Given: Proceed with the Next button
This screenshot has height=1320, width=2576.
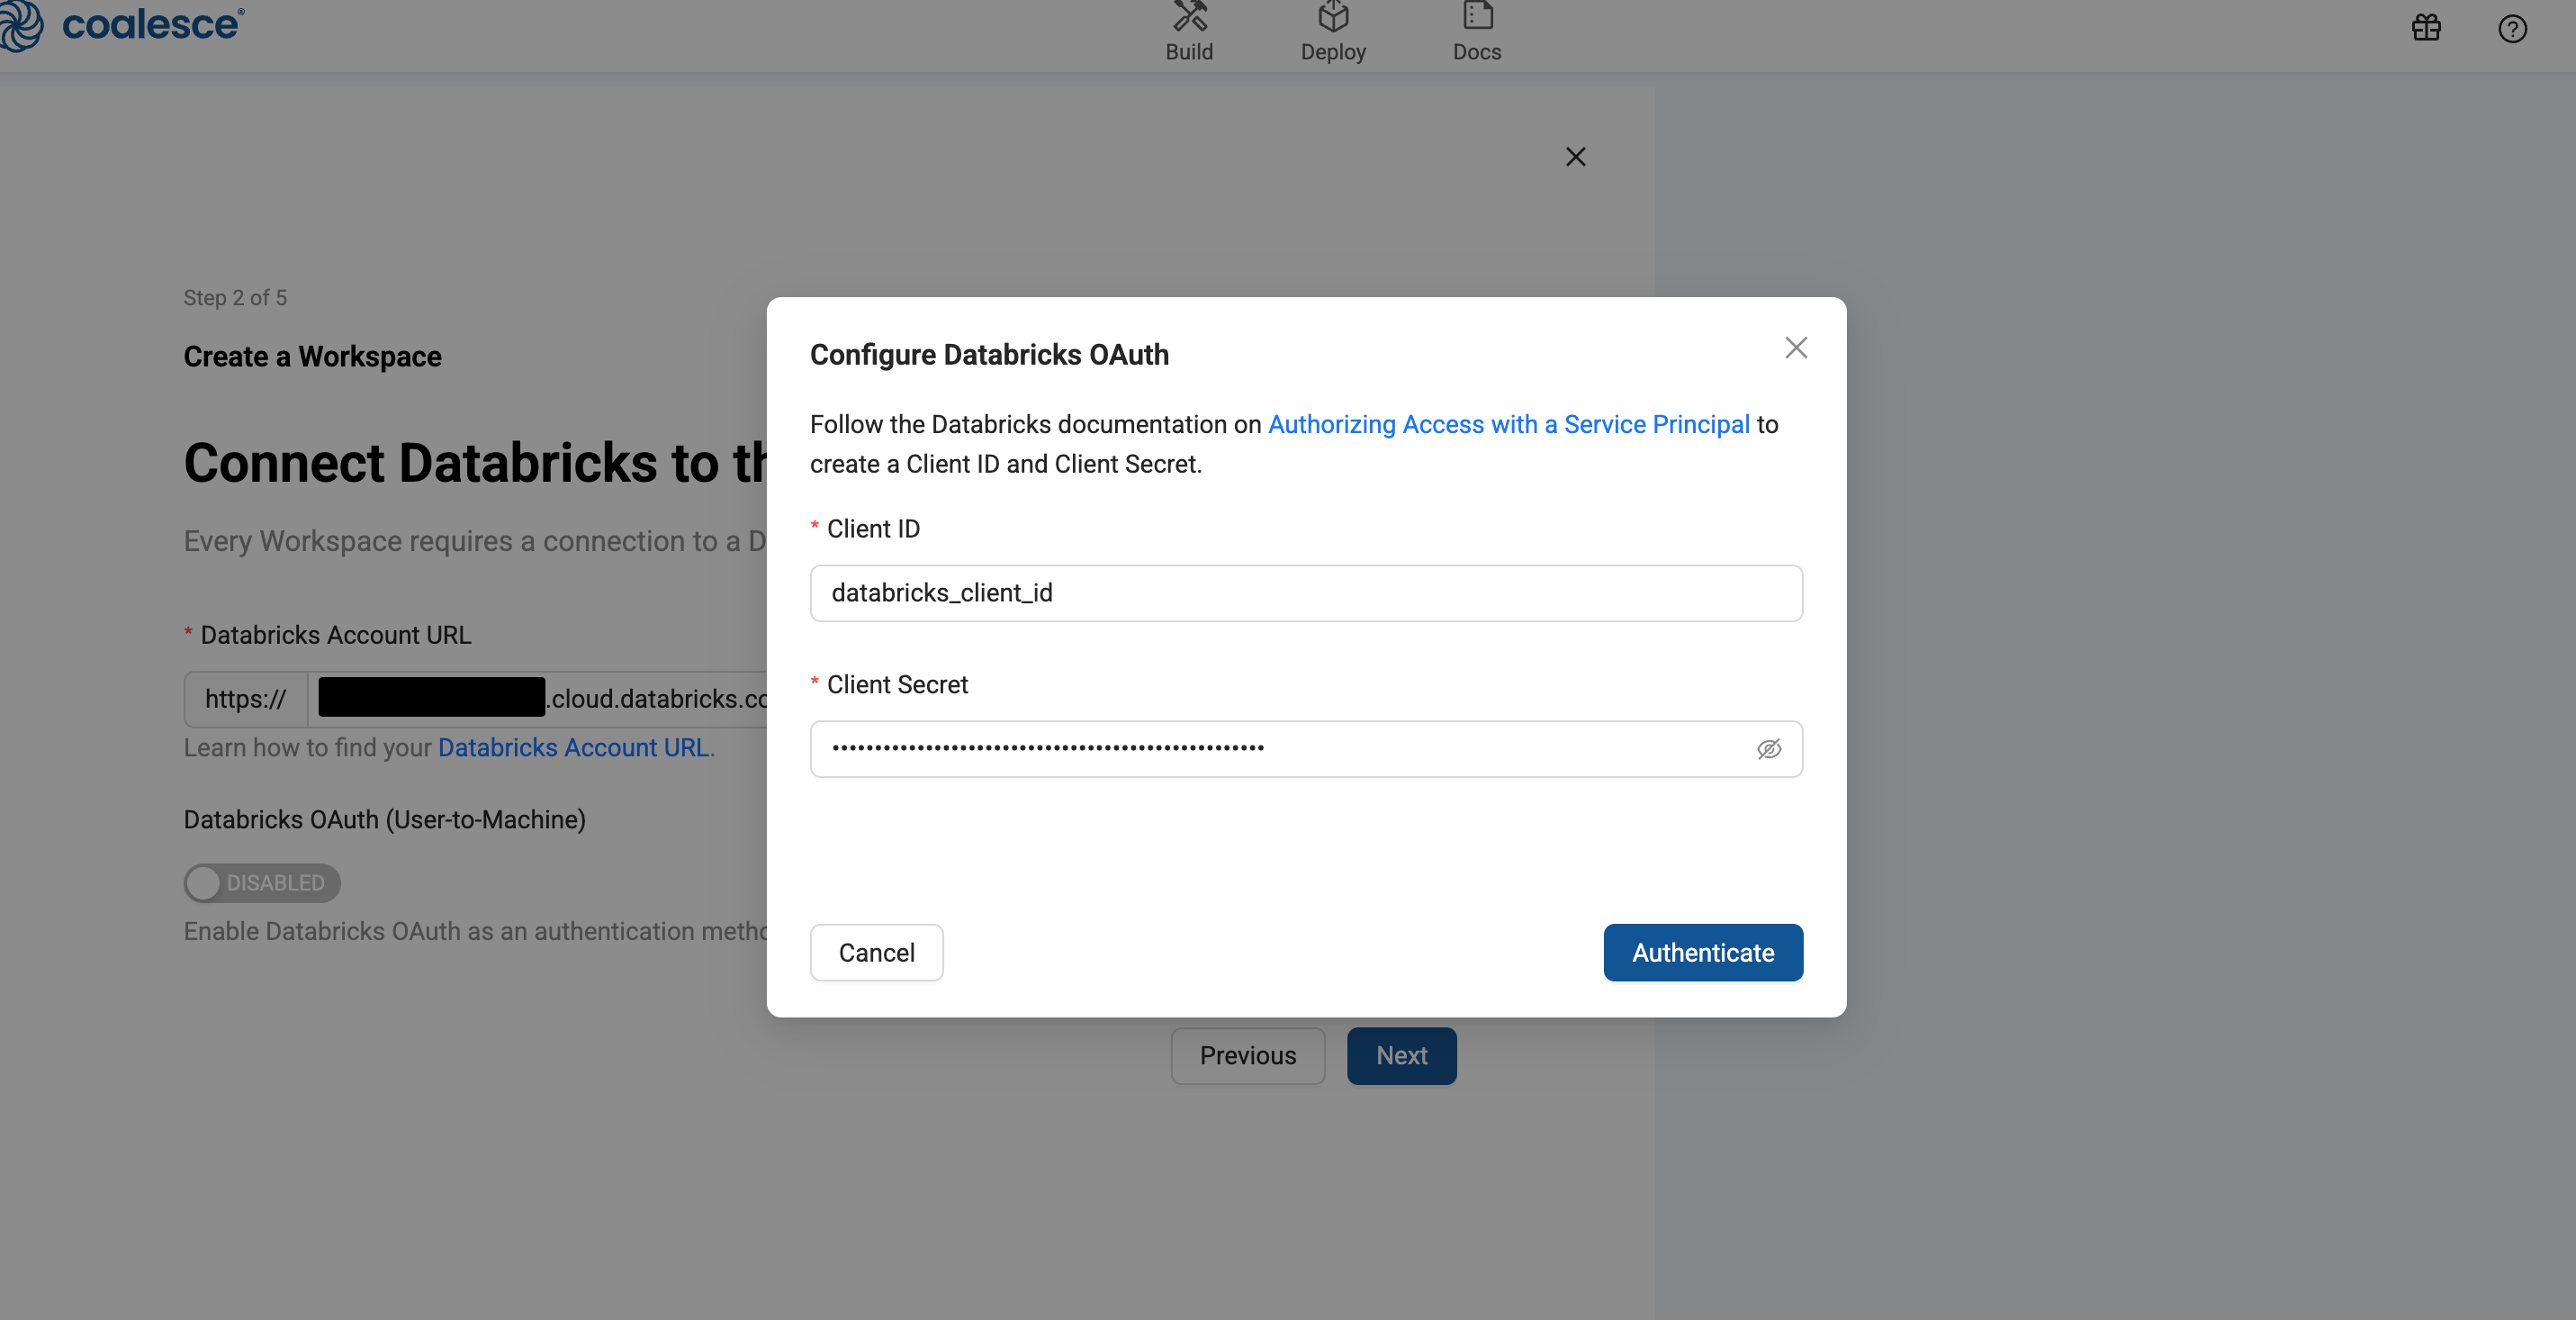Looking at the screenshot, I should coord(1401,1056).
